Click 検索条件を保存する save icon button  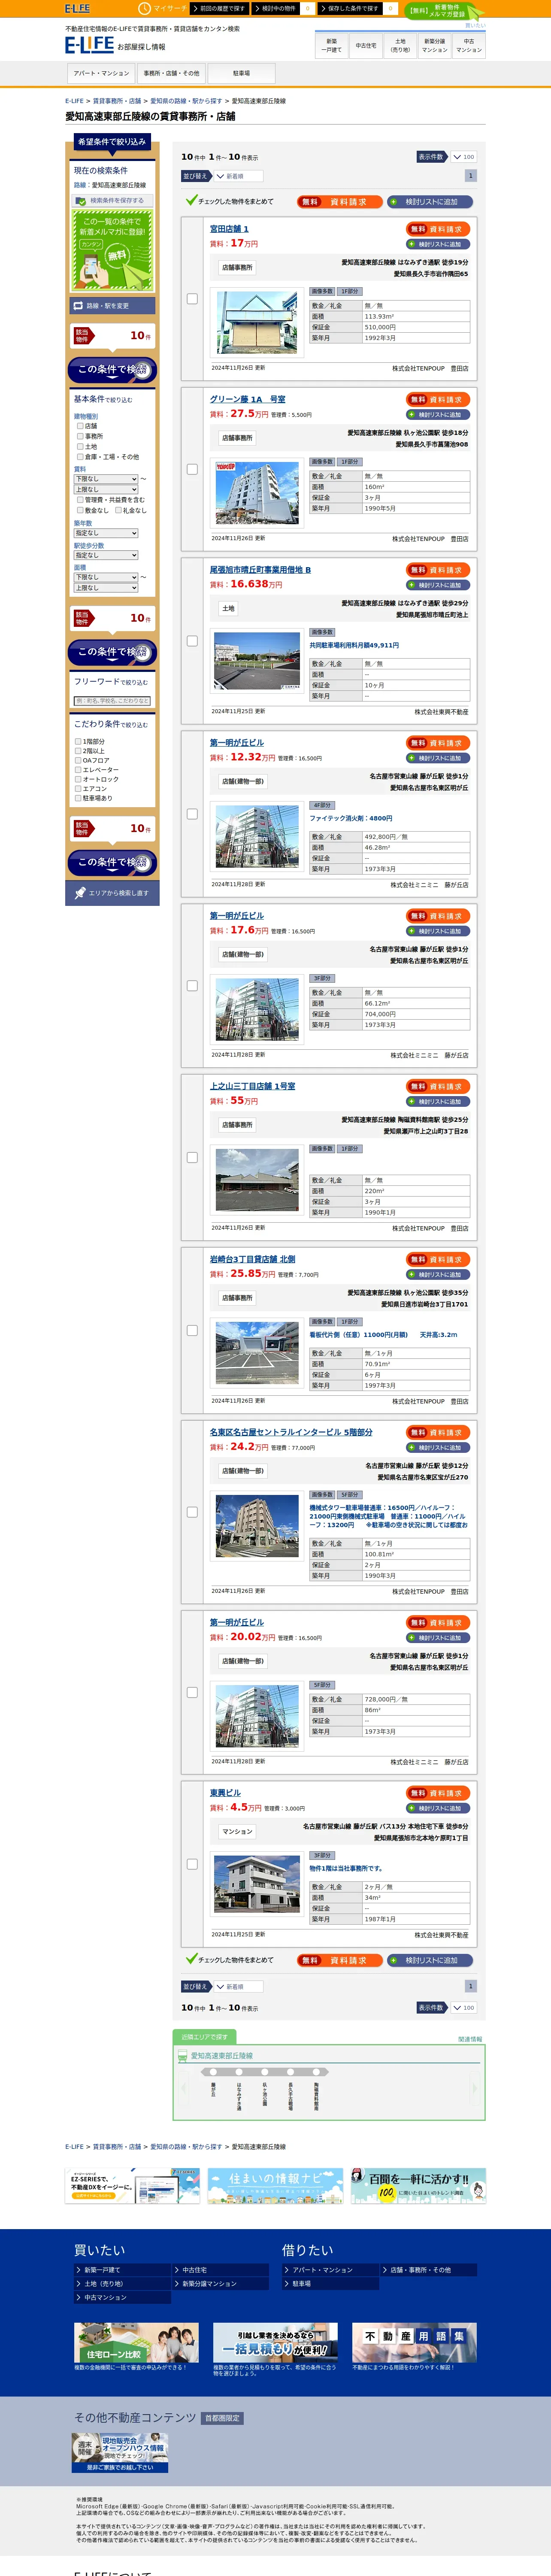(111, 200)
